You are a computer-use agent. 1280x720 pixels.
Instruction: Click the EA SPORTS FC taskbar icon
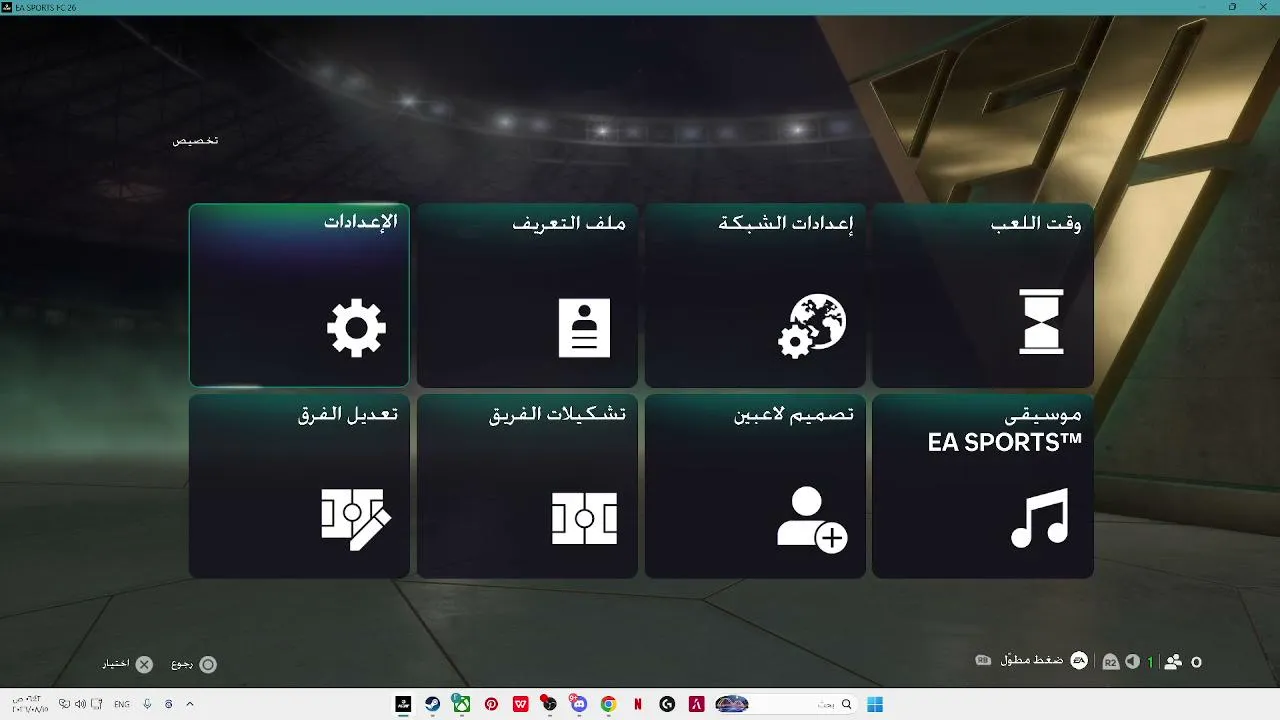[404, 704]
